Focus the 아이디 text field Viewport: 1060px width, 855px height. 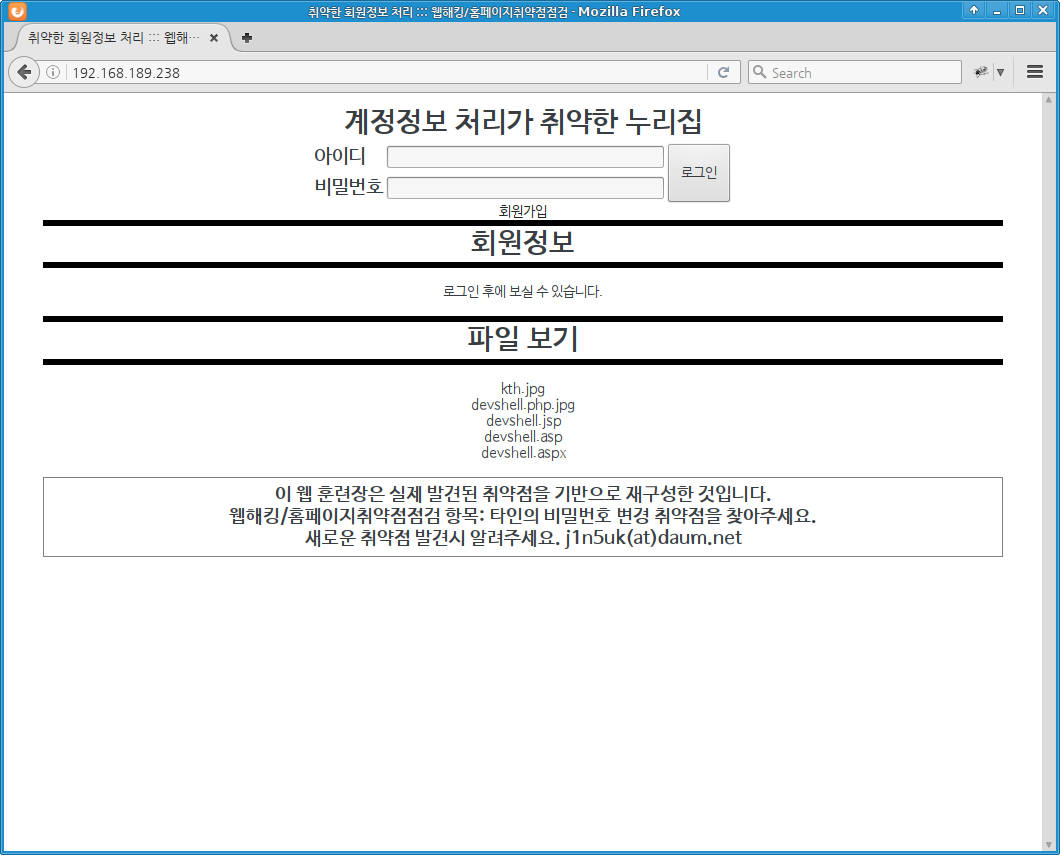click(525, 157)
